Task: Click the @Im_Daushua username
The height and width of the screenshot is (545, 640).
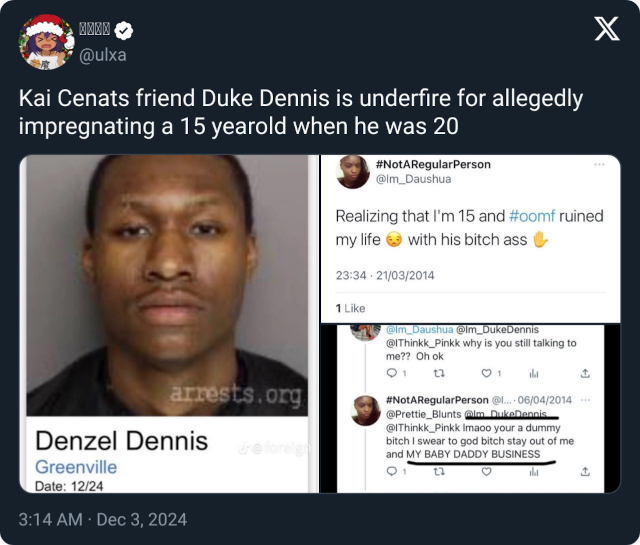Action: [x=413, y=179]
